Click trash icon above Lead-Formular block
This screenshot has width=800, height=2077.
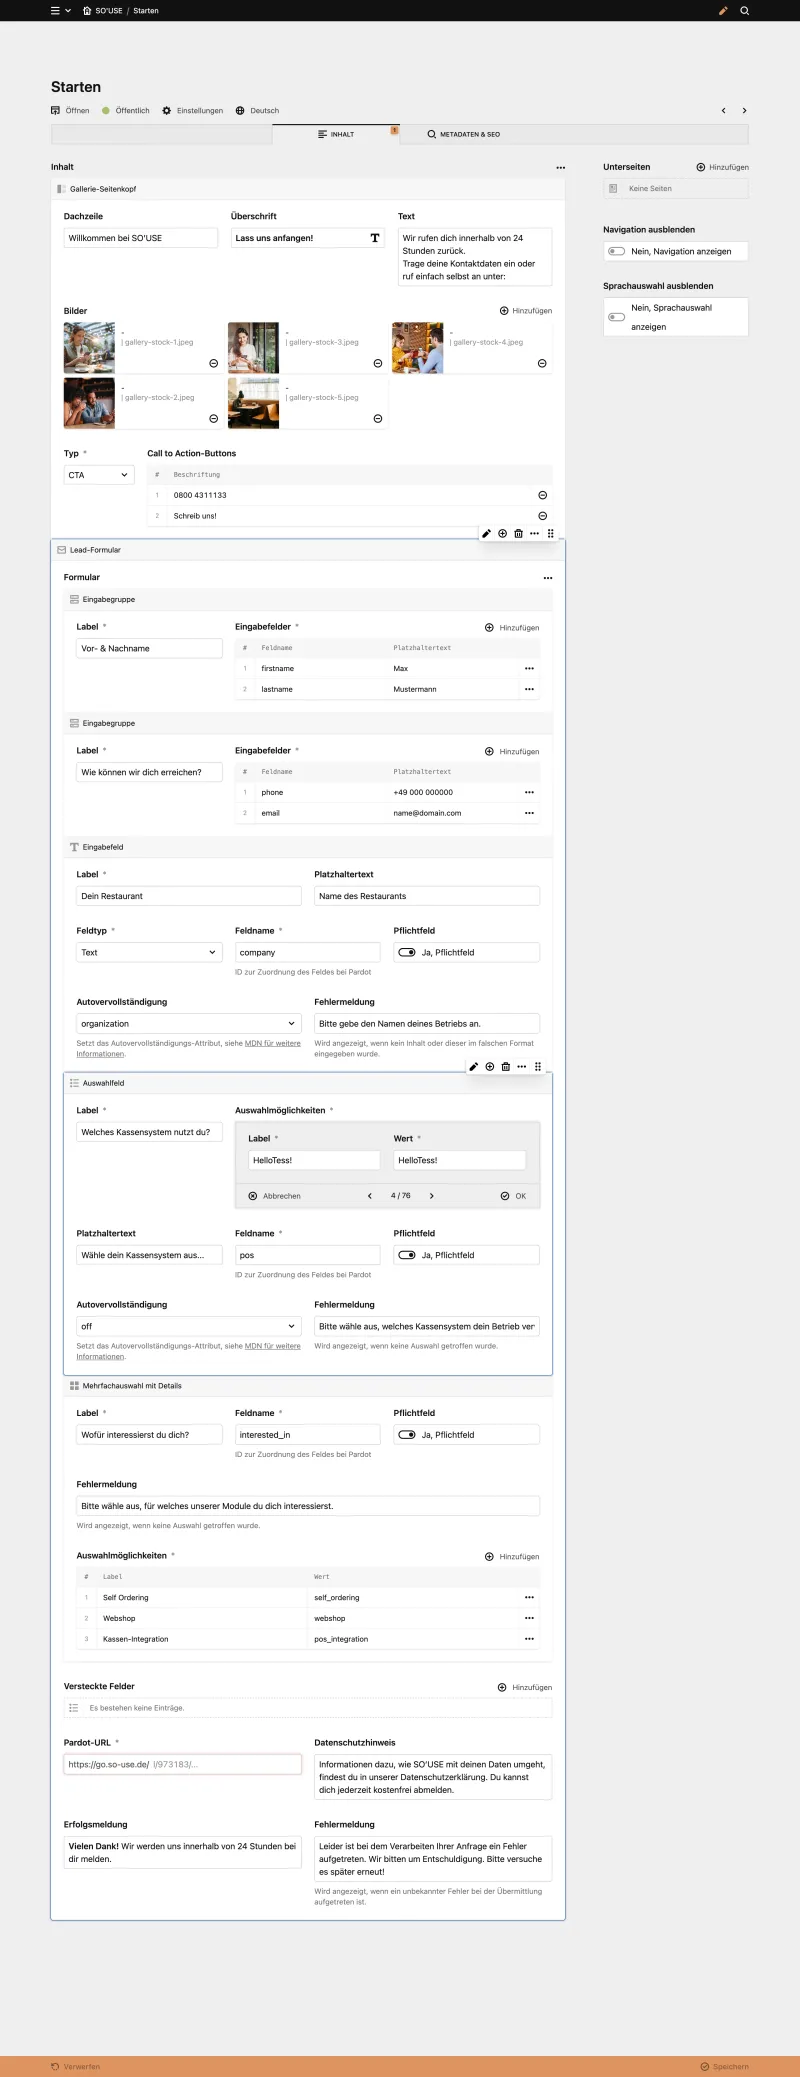(x=518, y=534)
